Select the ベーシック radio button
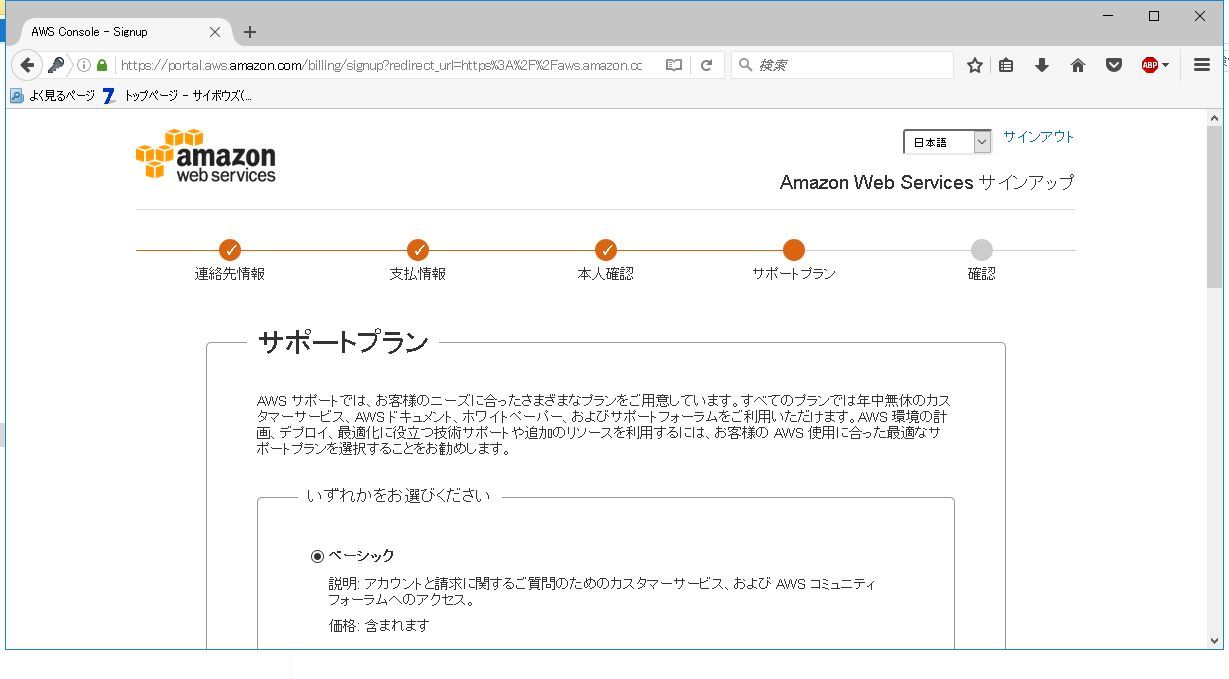 pos(318,556)
